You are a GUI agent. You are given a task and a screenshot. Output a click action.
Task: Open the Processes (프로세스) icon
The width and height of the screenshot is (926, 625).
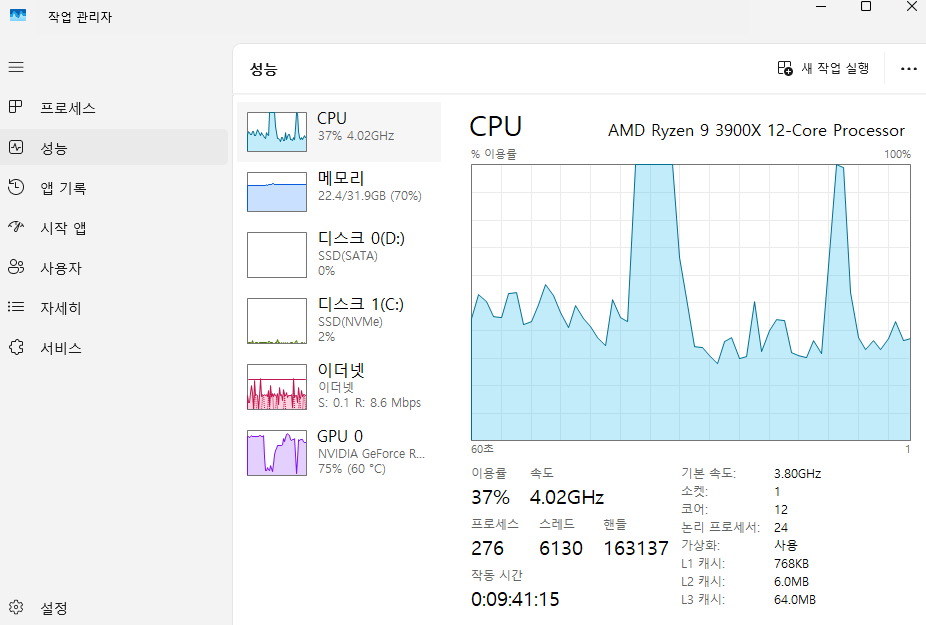tap(16, 107)
